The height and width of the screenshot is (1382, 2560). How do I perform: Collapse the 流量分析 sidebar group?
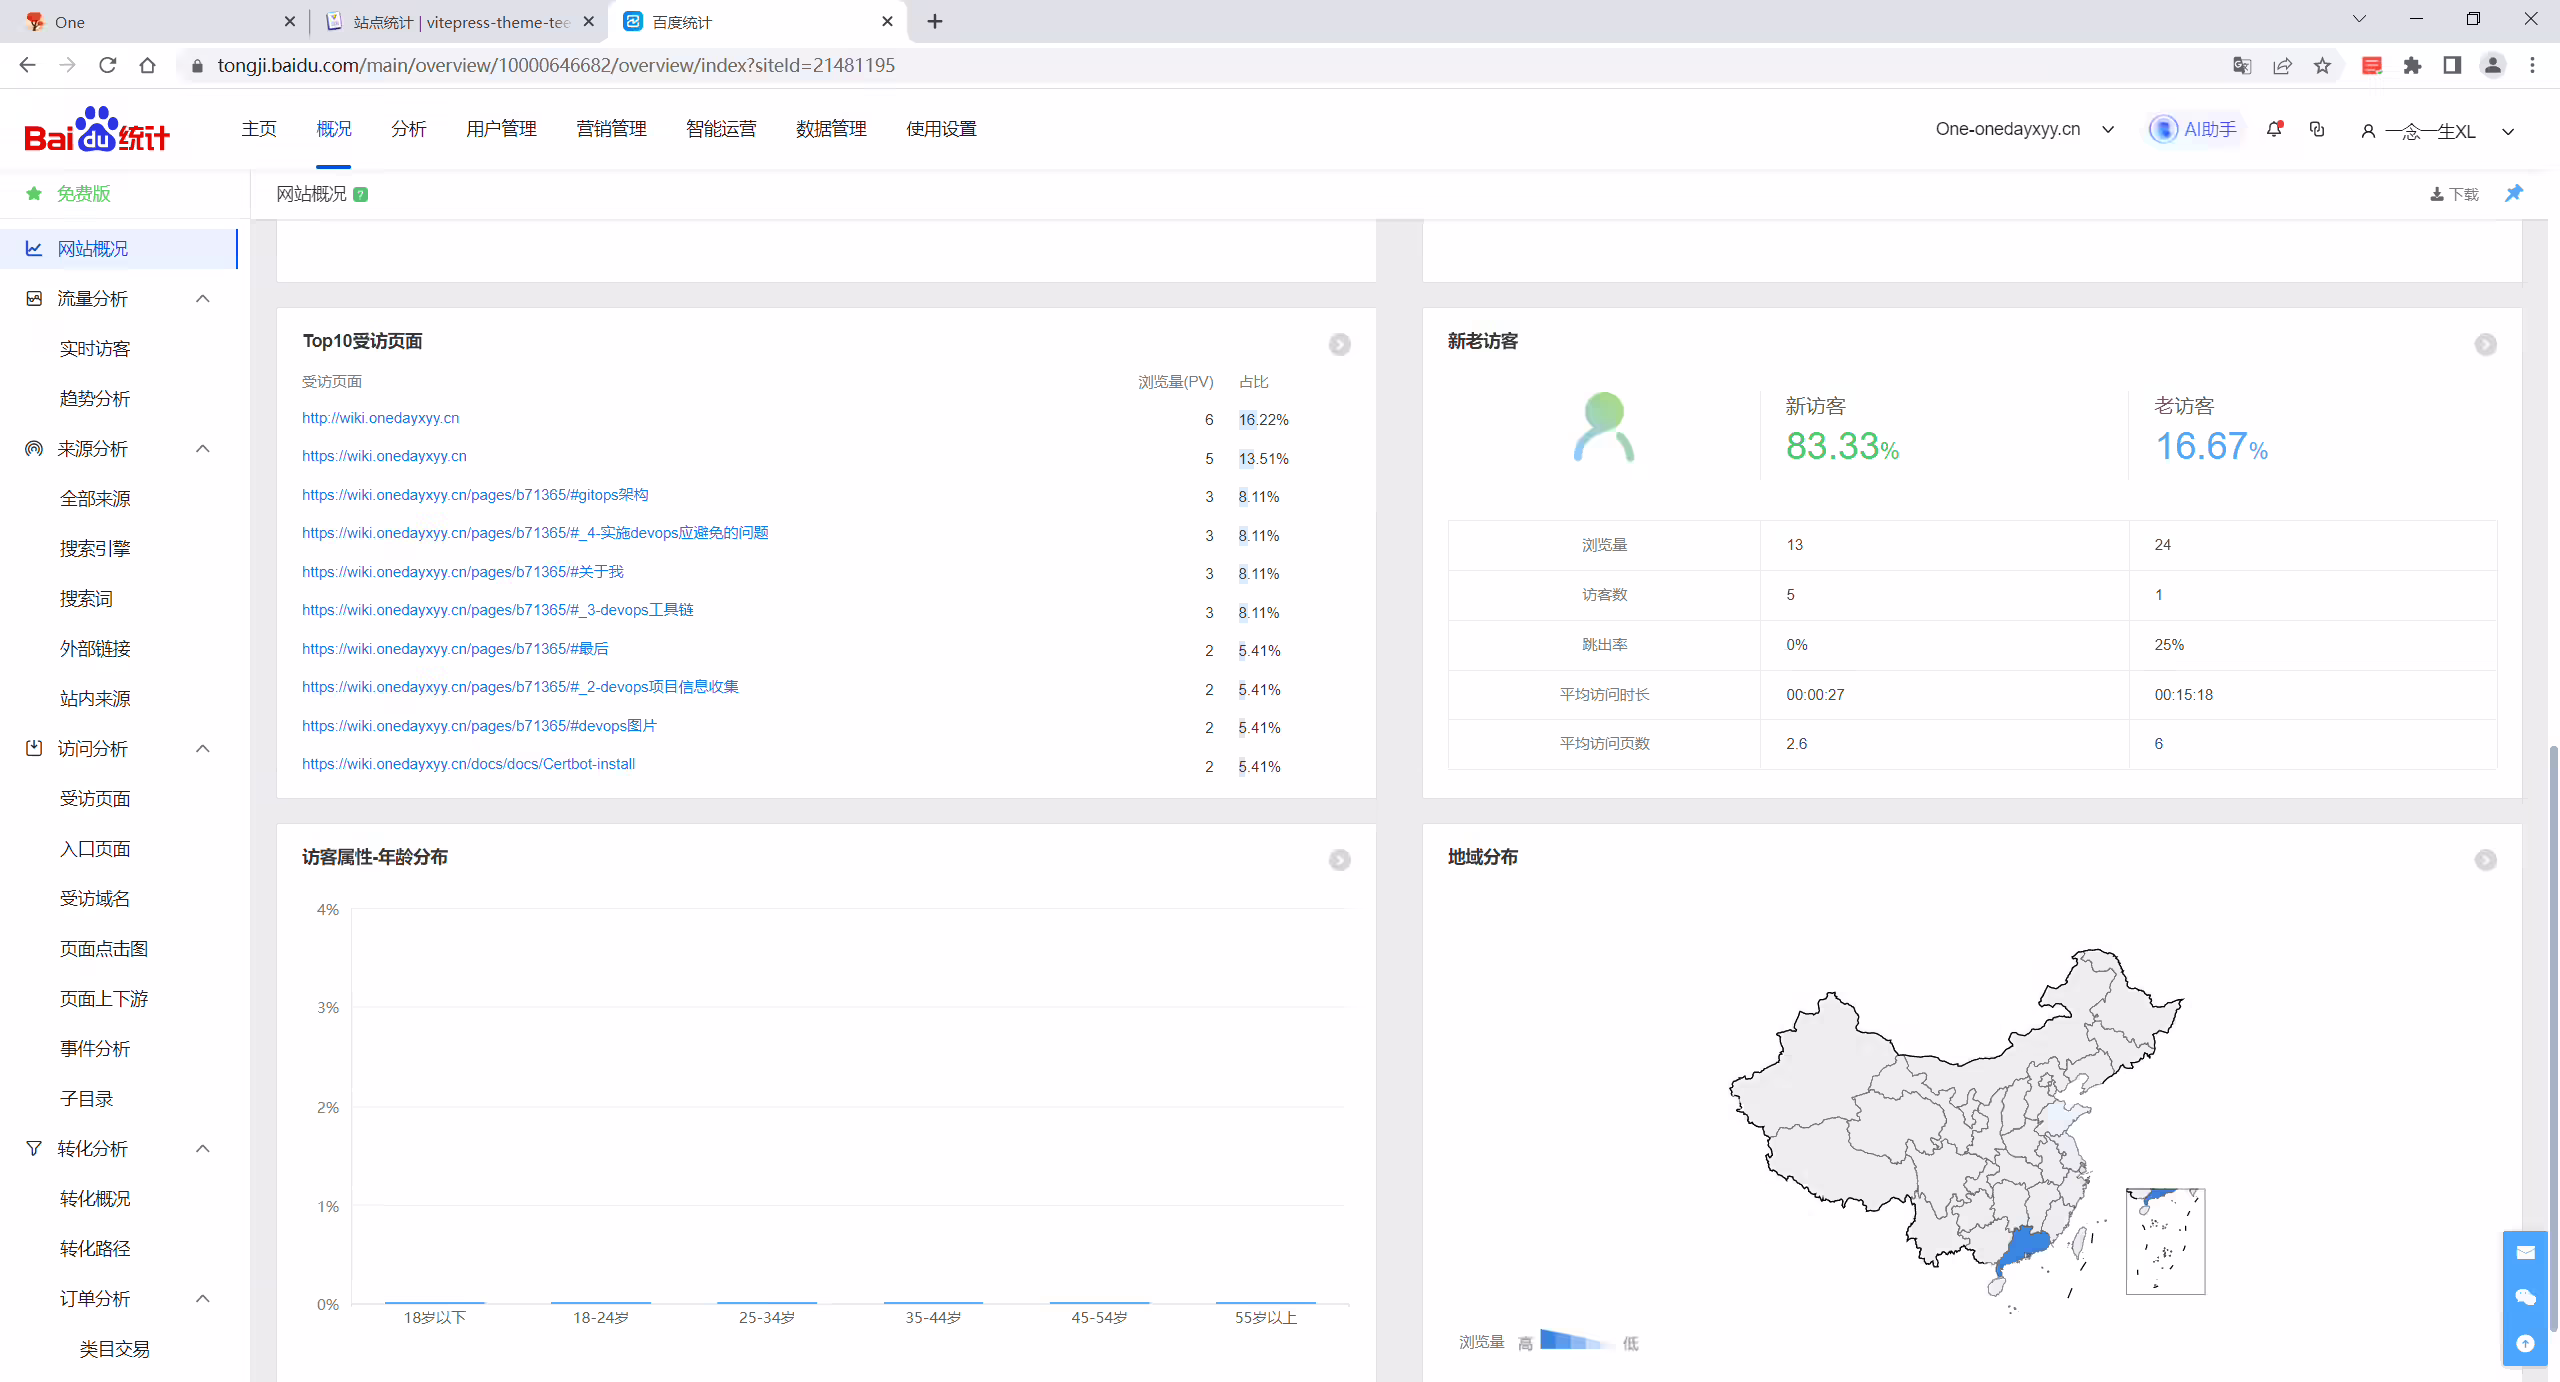203,298
